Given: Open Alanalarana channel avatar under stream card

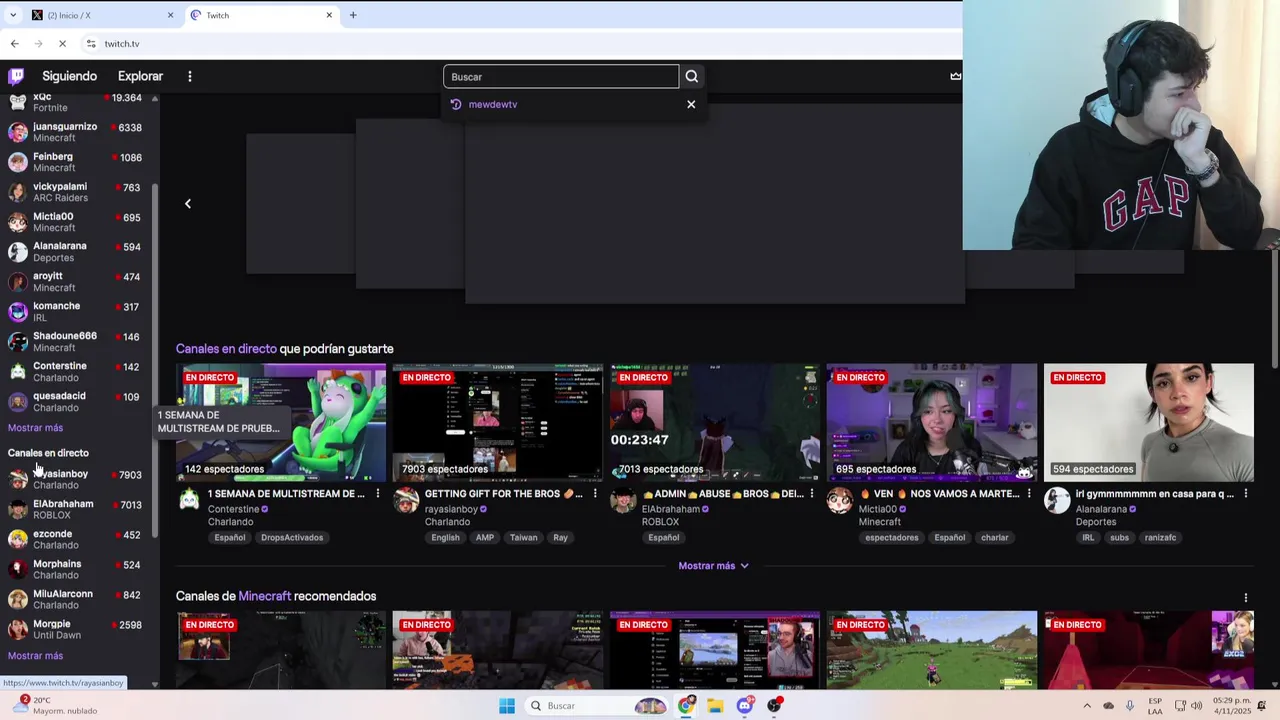Looking at the screenshot, I should coord(1057,501).
